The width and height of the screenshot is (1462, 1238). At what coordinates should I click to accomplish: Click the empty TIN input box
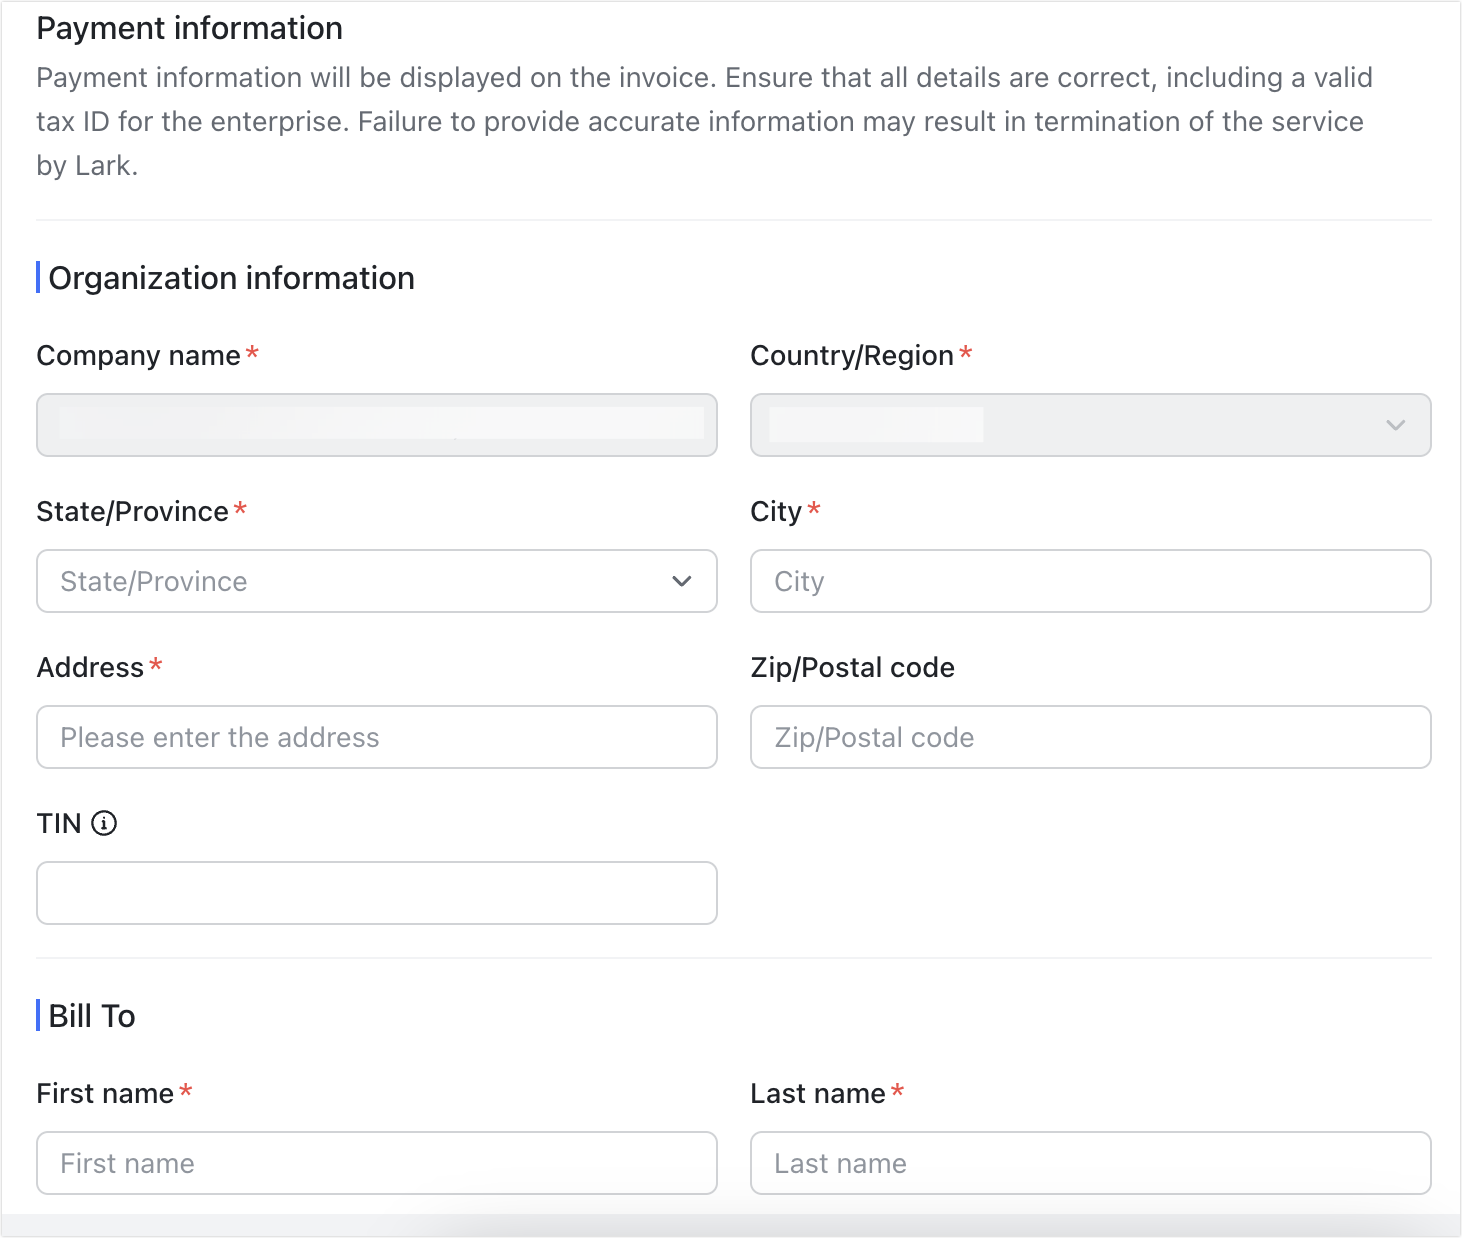(x=376, y=893)
